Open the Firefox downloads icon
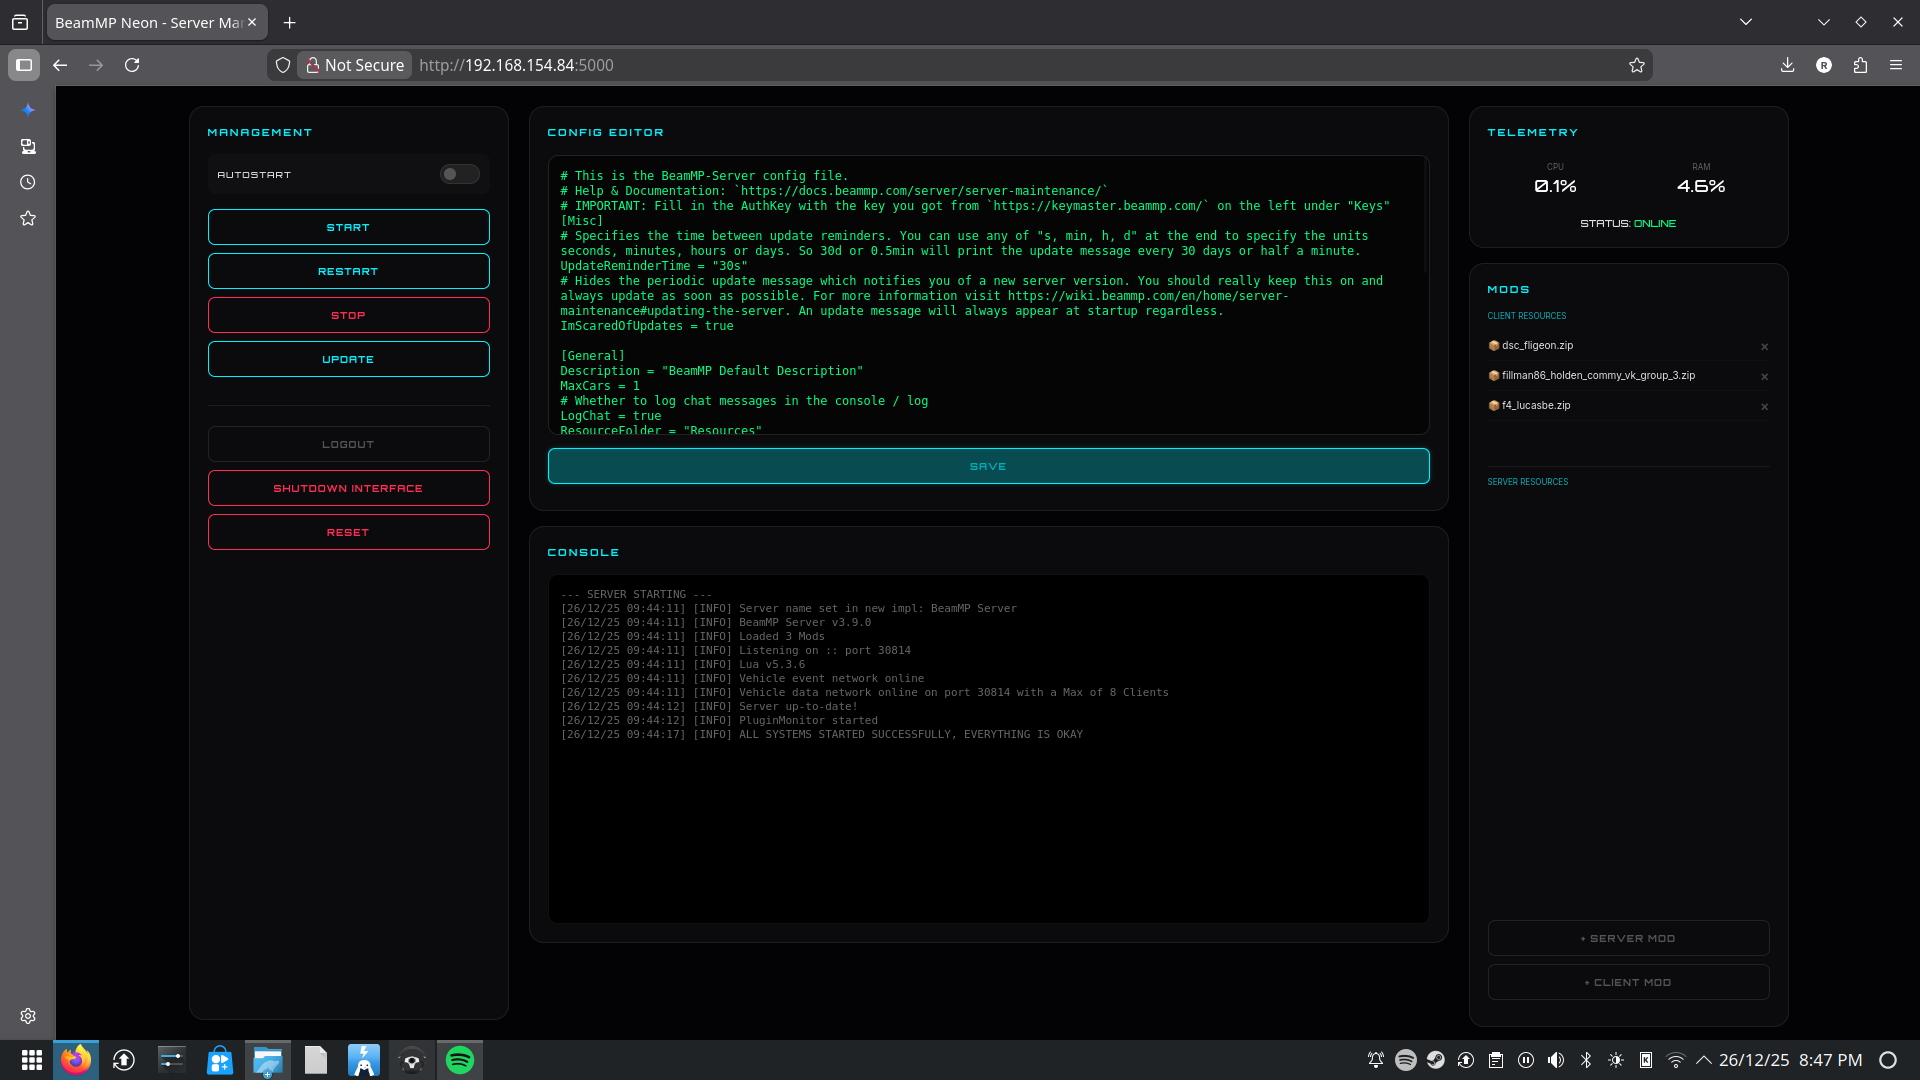 [x=1787, y=65]
